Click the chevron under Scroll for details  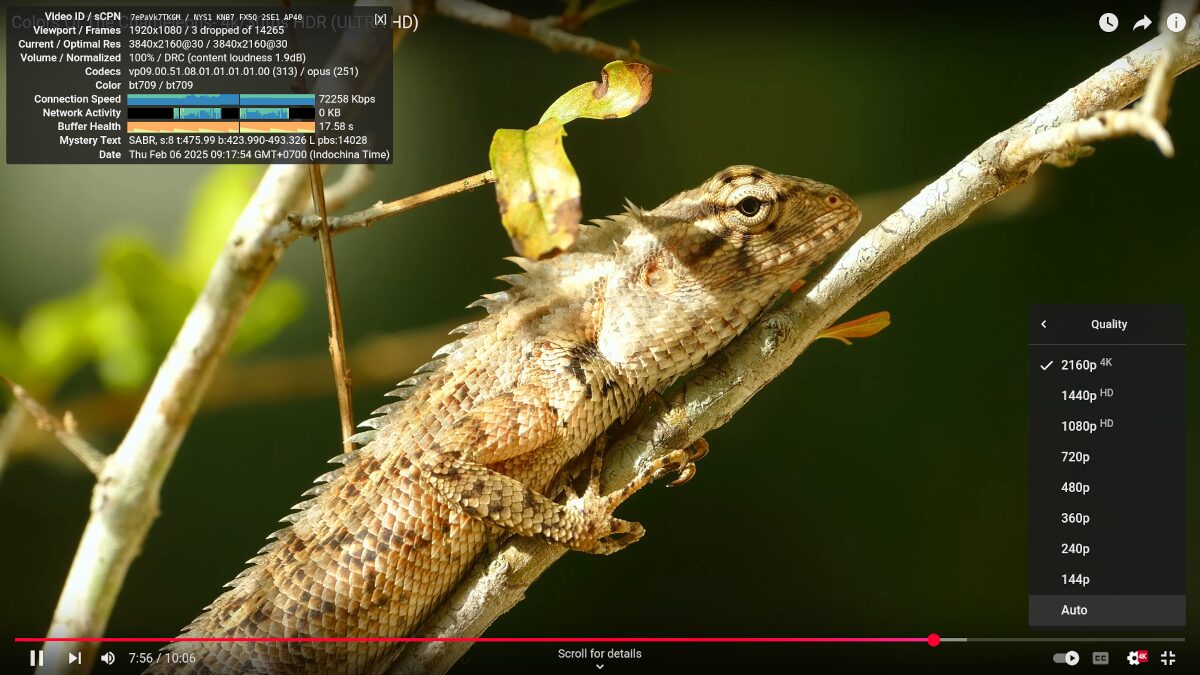coord(600,667)
